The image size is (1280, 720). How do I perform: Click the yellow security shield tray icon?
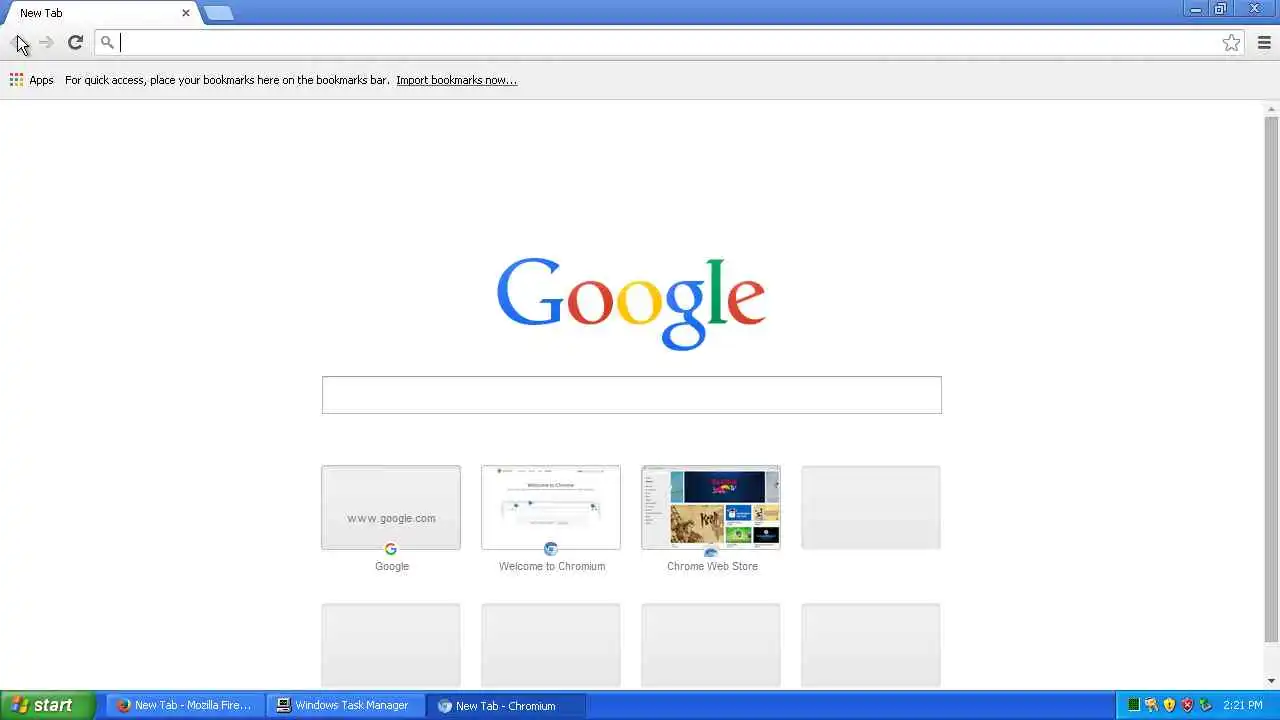[1169, 705]
